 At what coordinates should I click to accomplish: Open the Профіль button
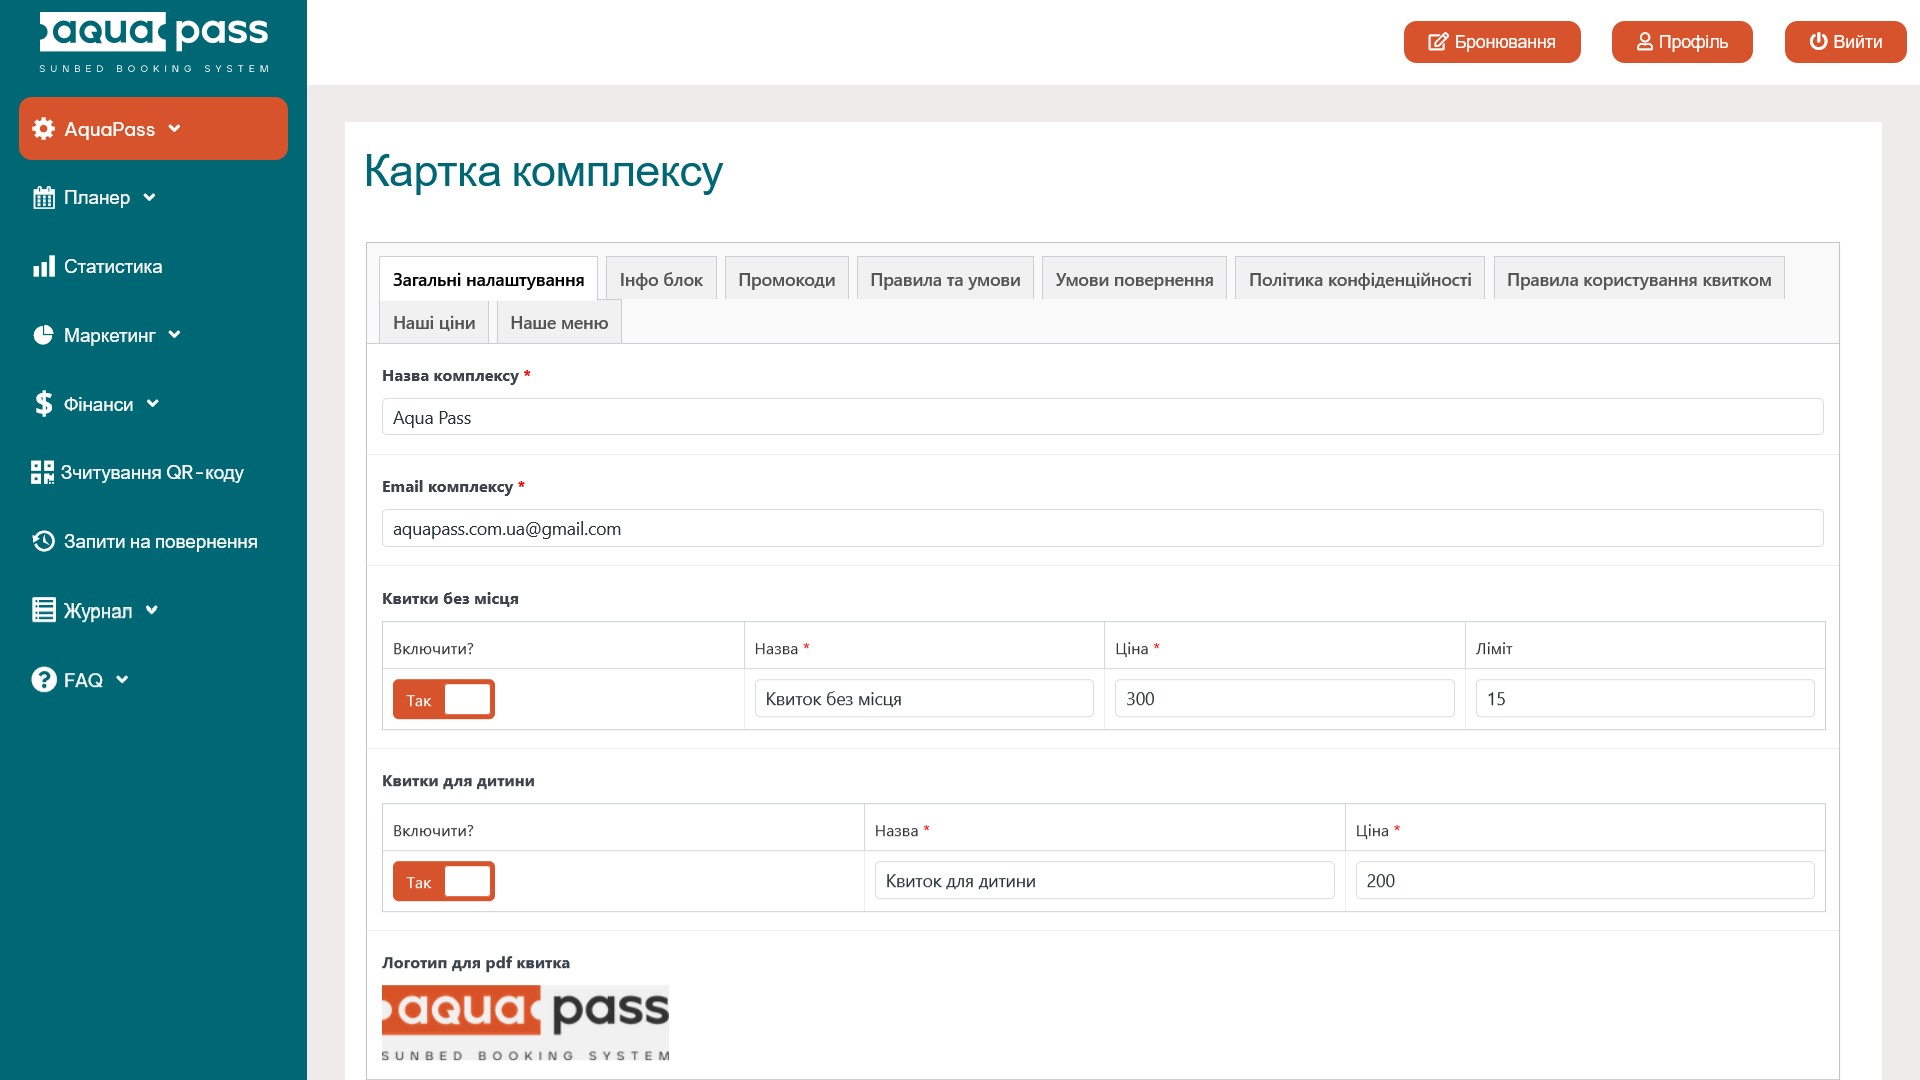[x=1681, y=42]
